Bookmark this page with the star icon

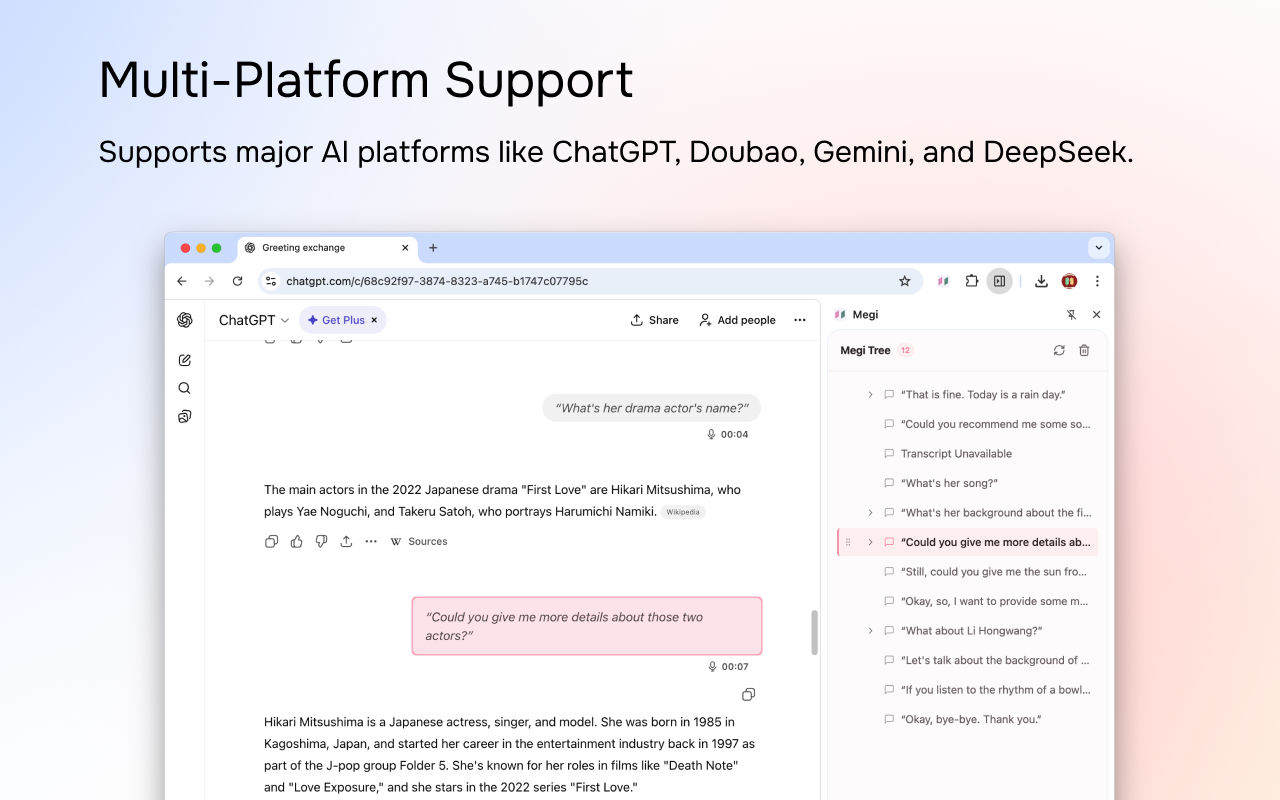pyautogui.click(x=904, y=281)
